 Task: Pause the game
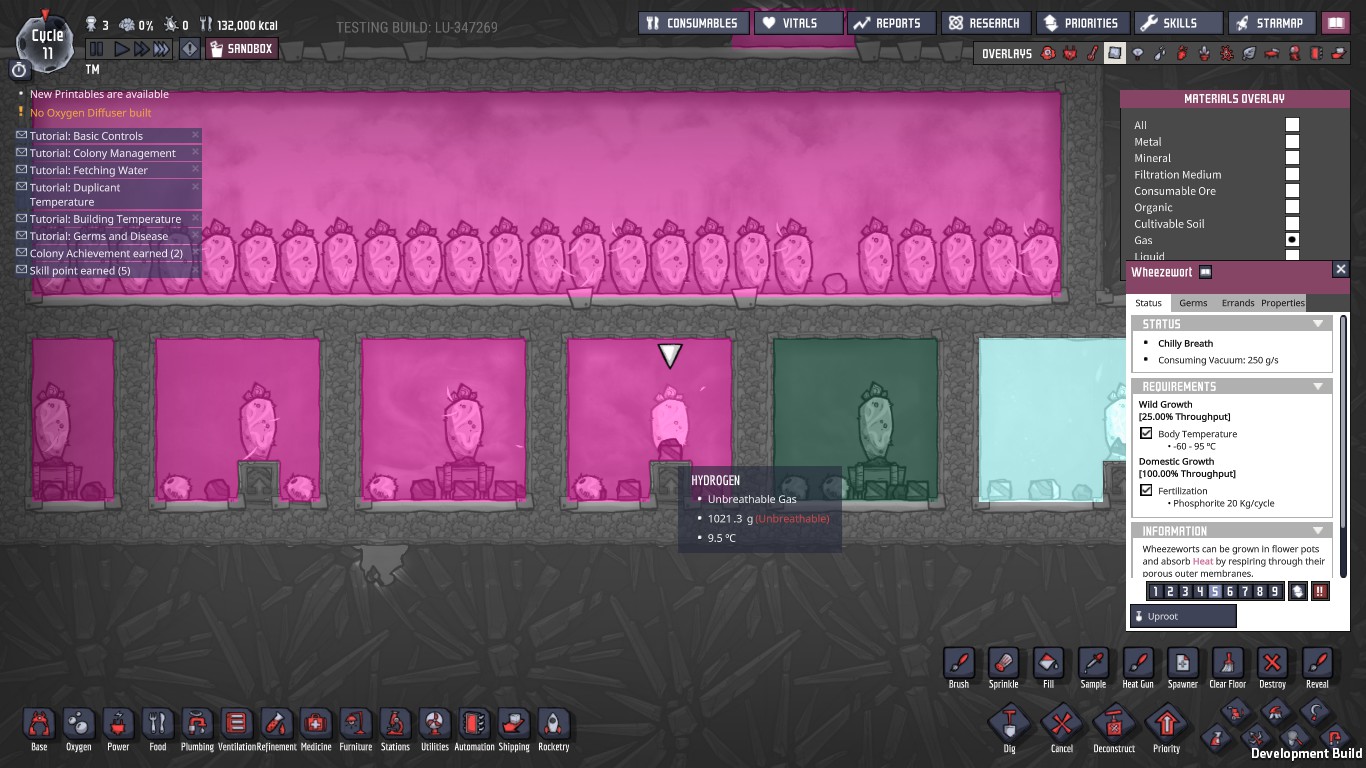click(96, 48)
